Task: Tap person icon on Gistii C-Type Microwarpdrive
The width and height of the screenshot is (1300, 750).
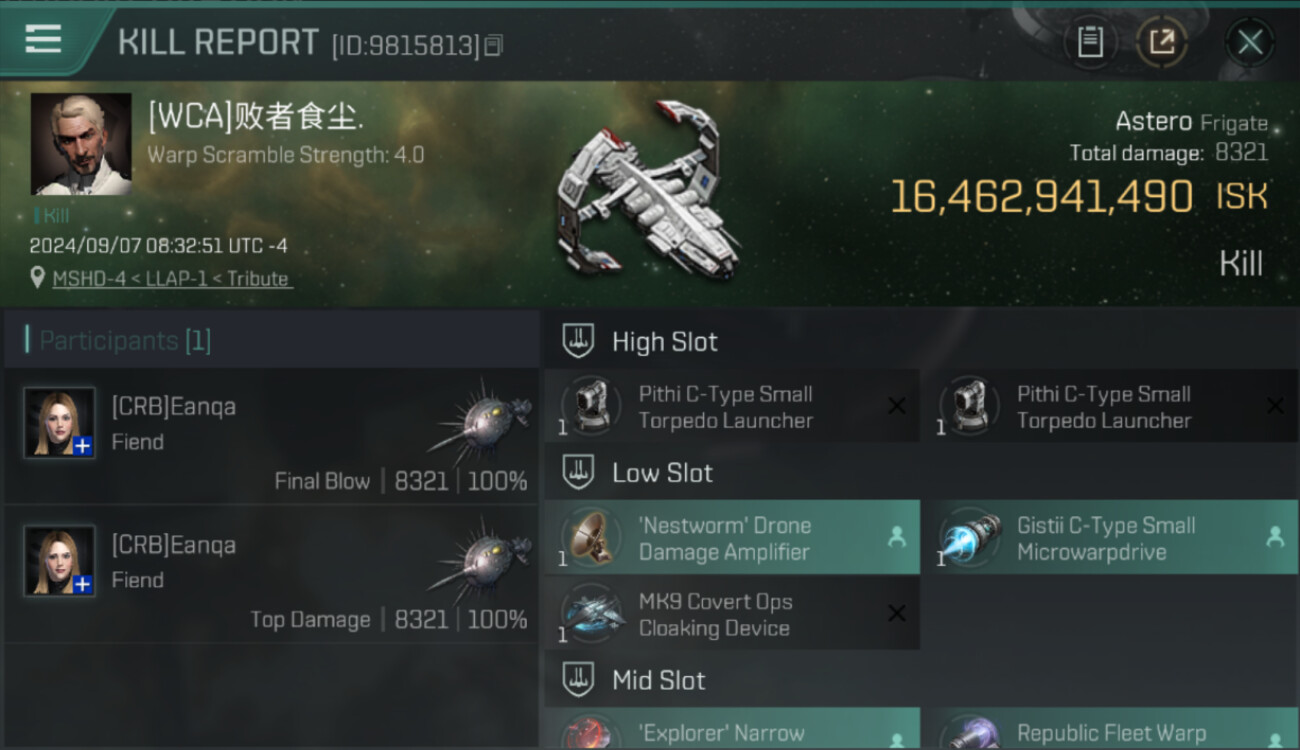Action: (1275, 538)
